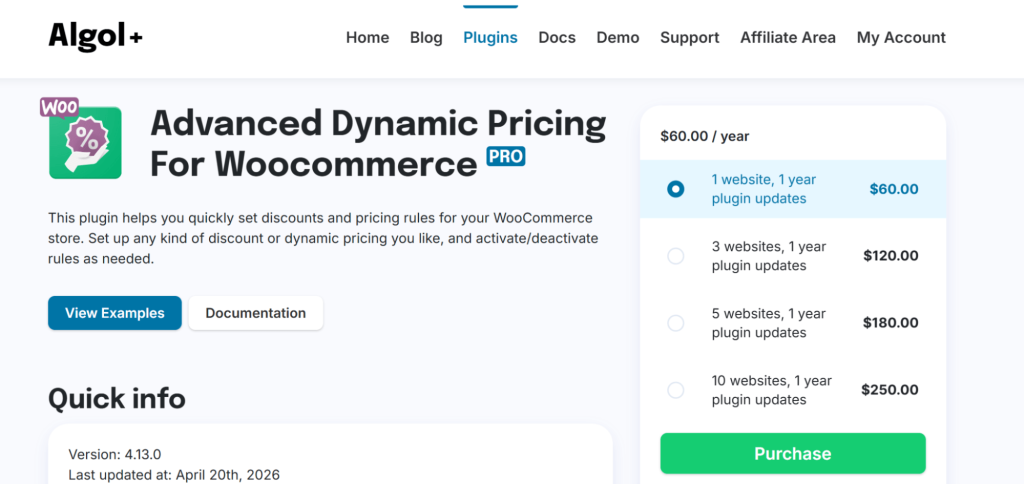Click 'Last updated at: April 20th, 2026'
Viewport: 1024px width, 484px height.
coord(174,475)
